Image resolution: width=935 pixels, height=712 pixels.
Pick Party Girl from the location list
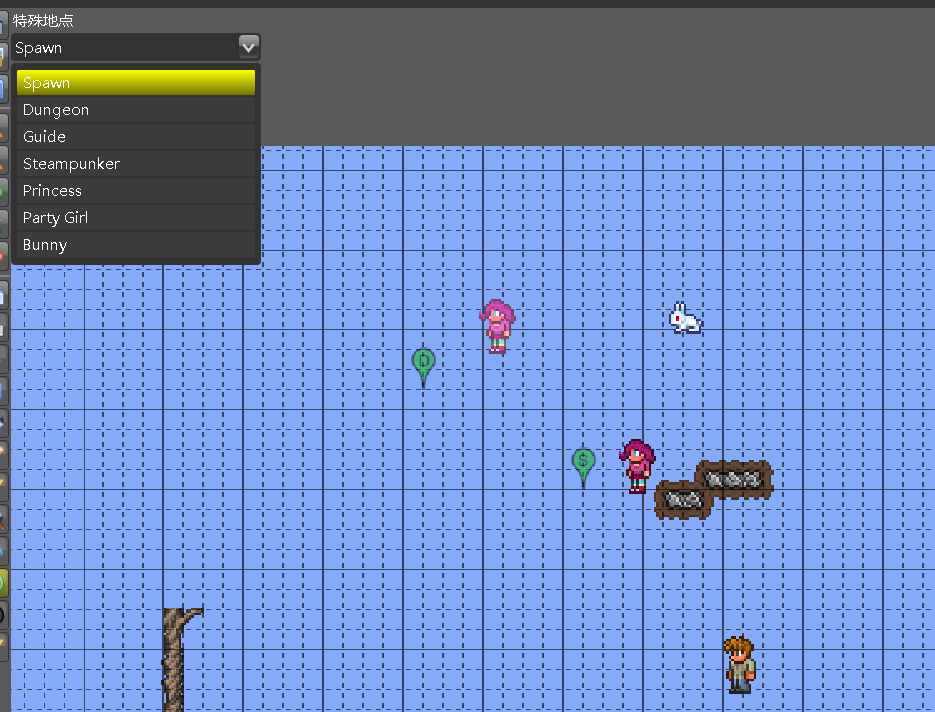tap(135, 218)
